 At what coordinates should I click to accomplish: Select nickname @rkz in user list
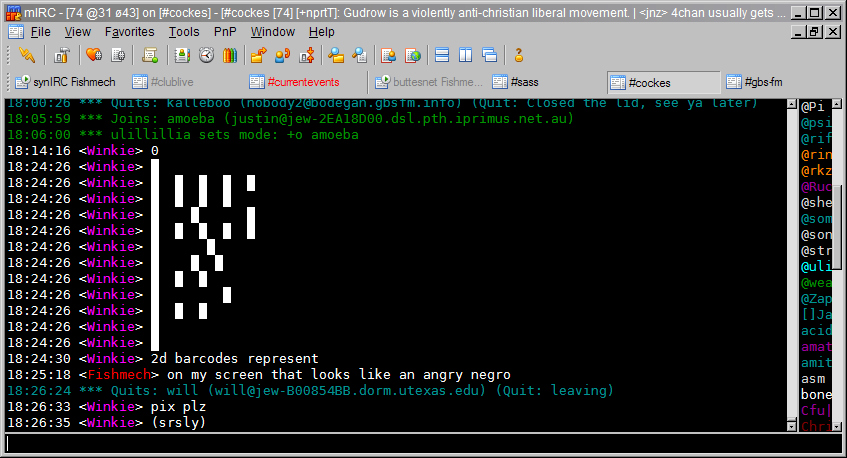[x=816, y=171]
